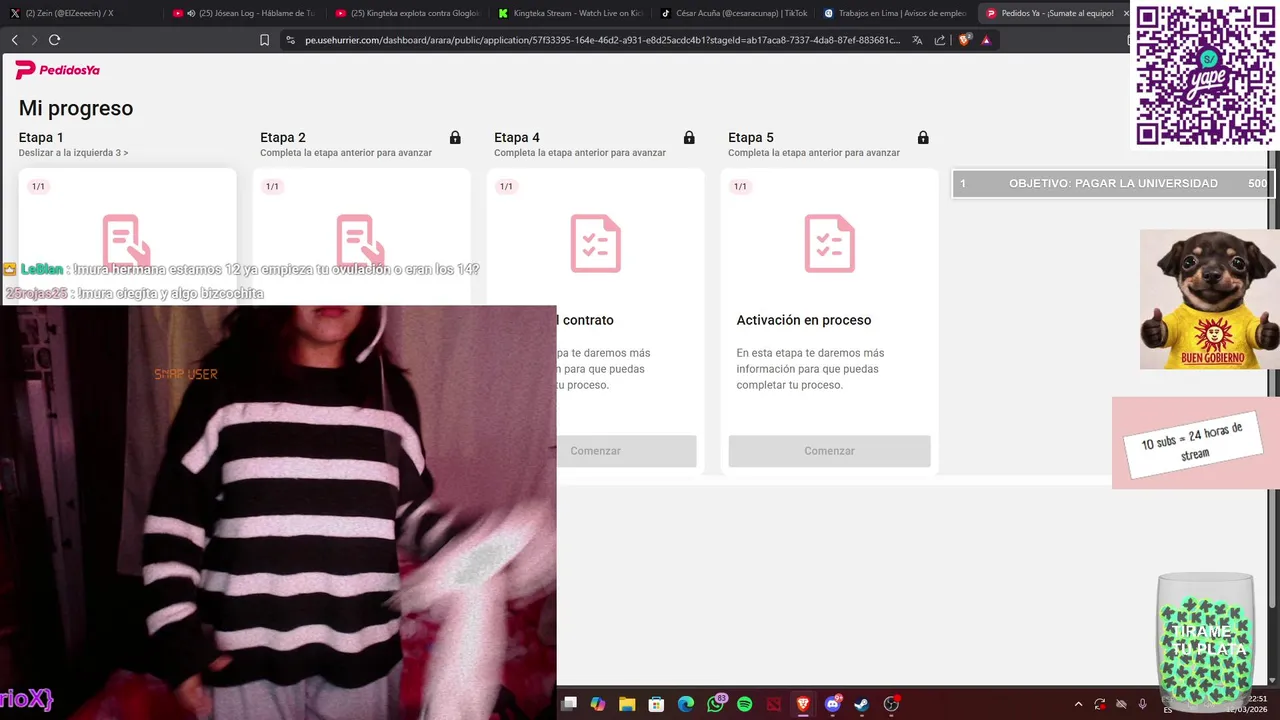
Task: Click 'Deslizar a la izquierda 3 >' link
Action: click(73, 153)
